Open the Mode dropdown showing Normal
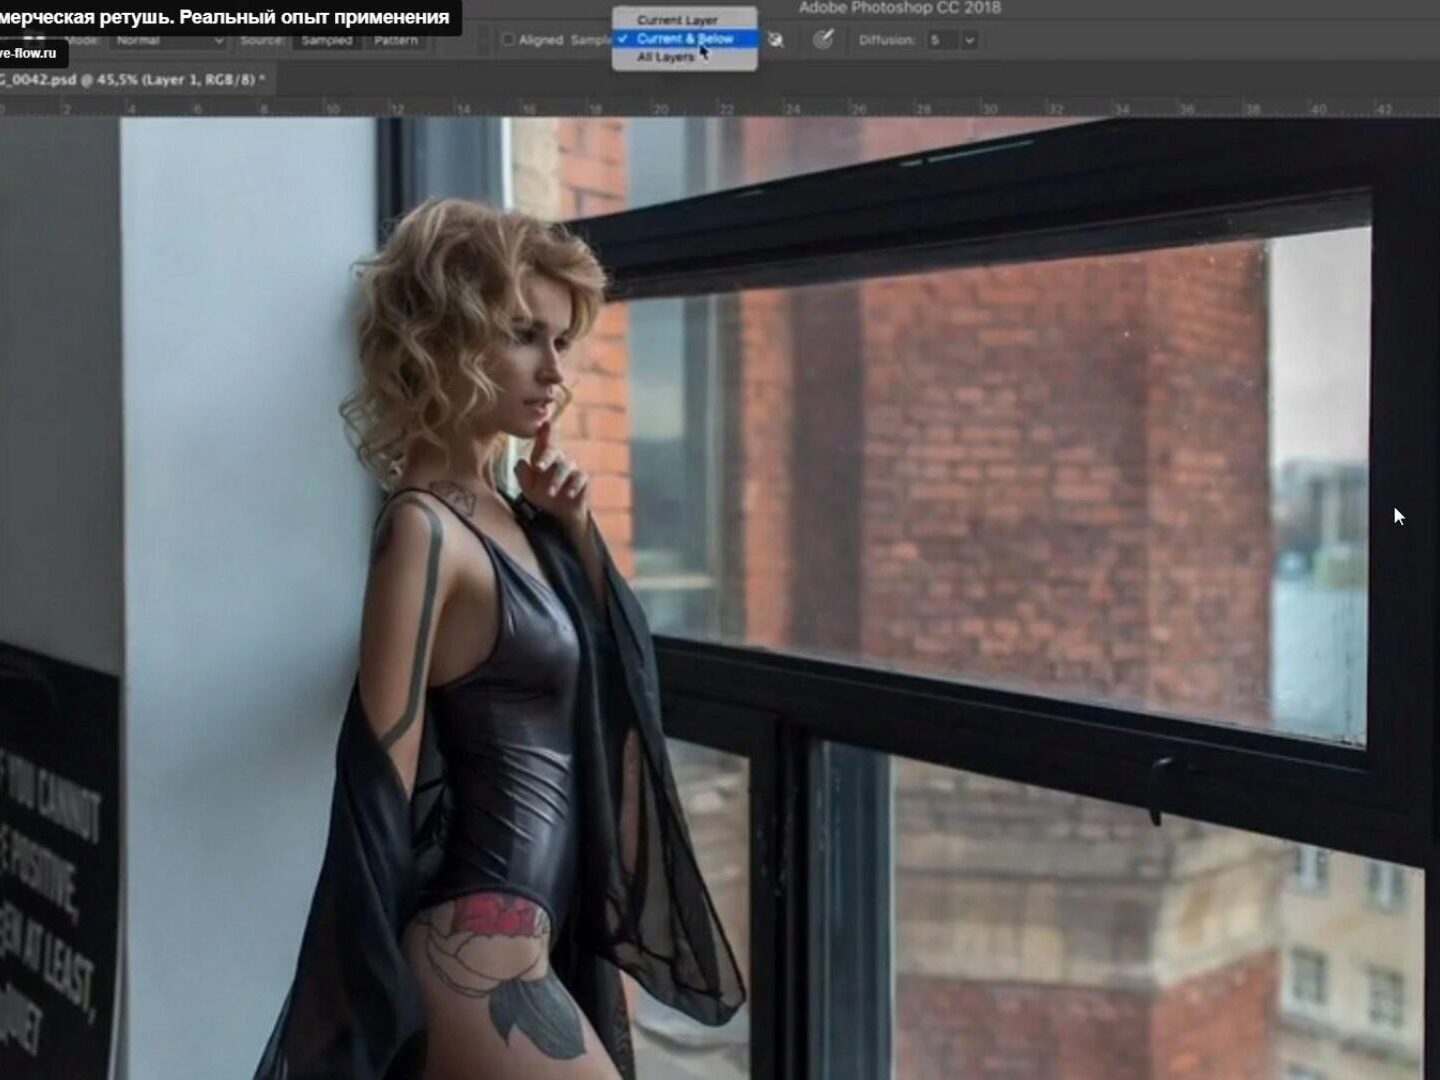Screen dimensions: 1440x1080 tap(168, 41)
